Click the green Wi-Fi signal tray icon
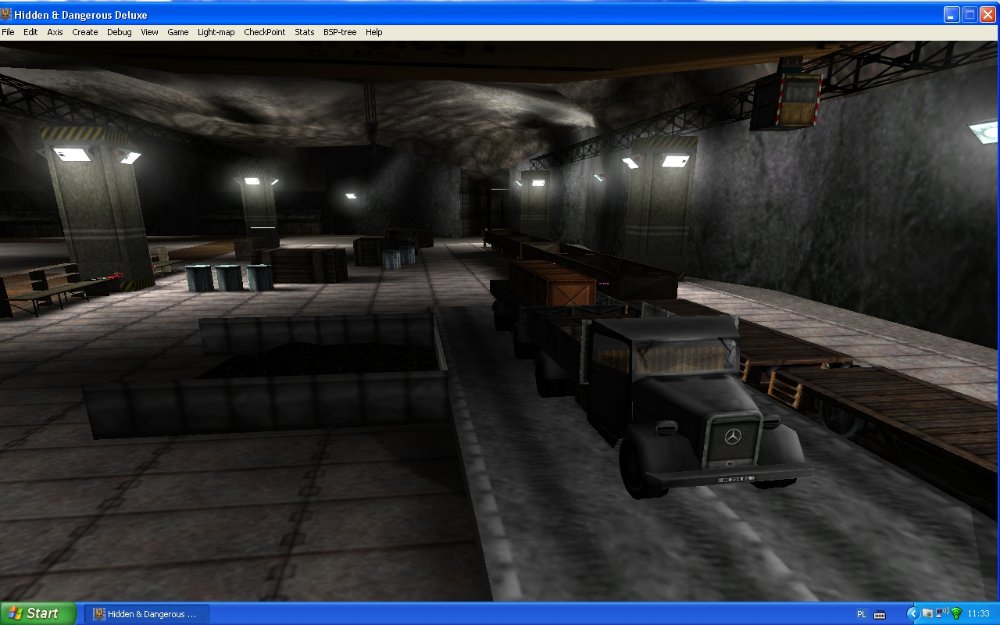Viewport: 1000px width, 625px height. point(956,614)
